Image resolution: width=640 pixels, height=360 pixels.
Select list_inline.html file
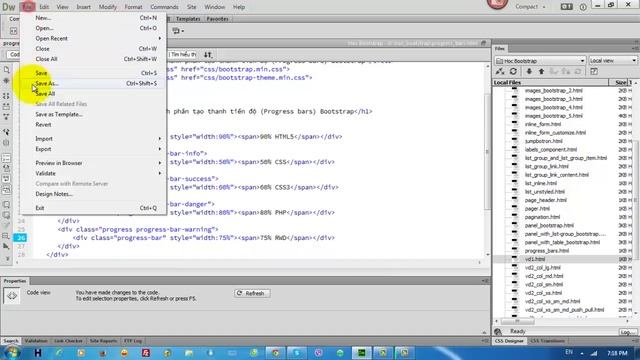[540, 183]
